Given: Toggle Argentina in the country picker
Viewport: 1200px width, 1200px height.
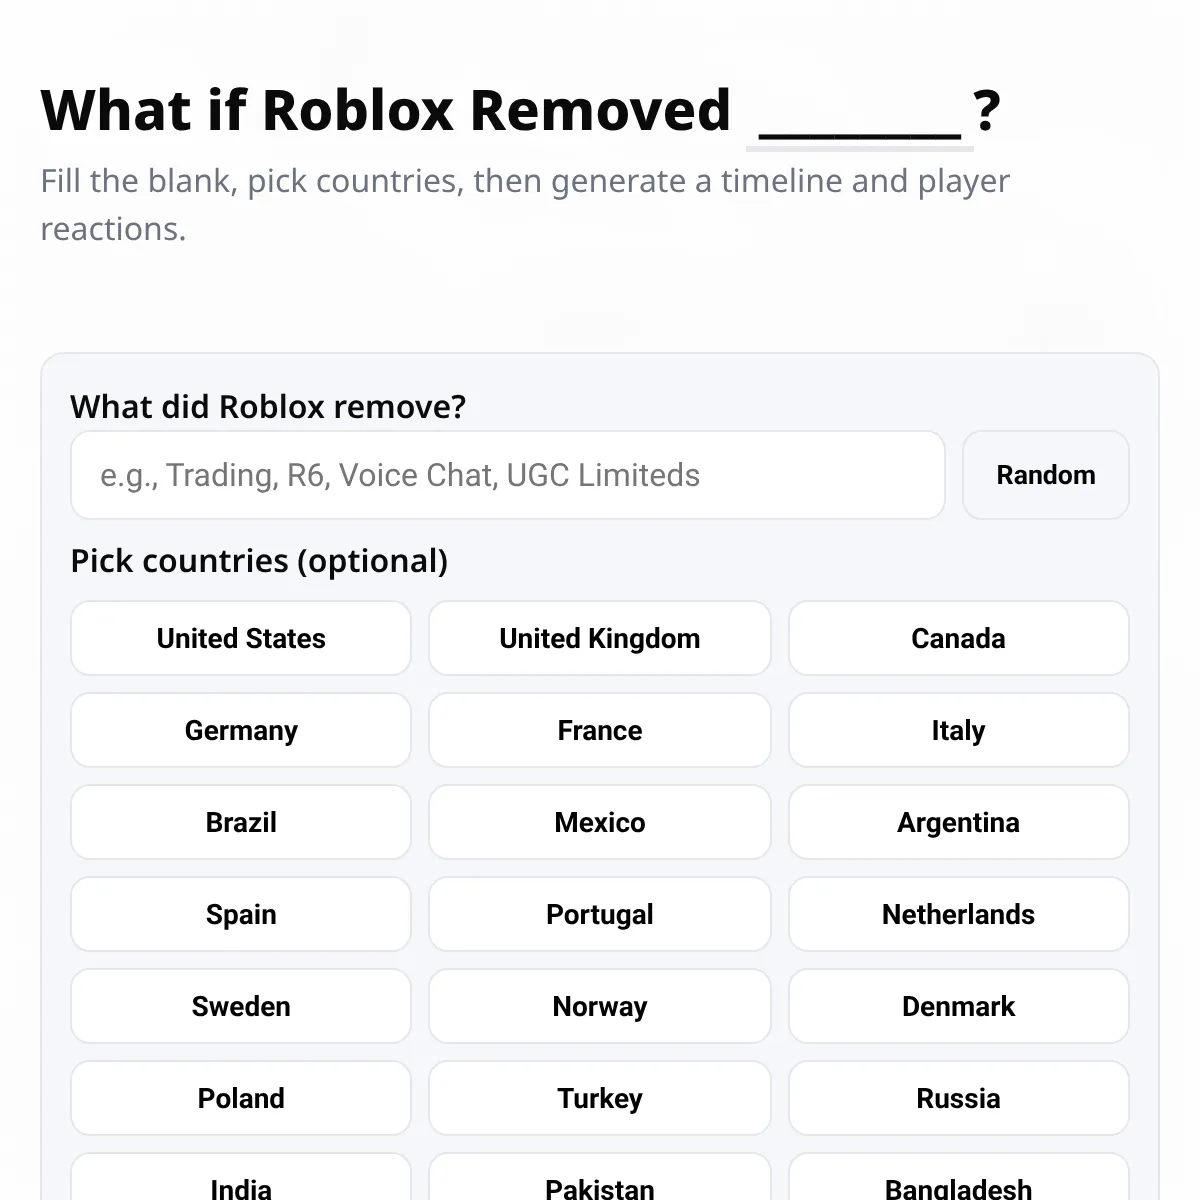Looking at the screenshot, I should [x=958, y=822].
